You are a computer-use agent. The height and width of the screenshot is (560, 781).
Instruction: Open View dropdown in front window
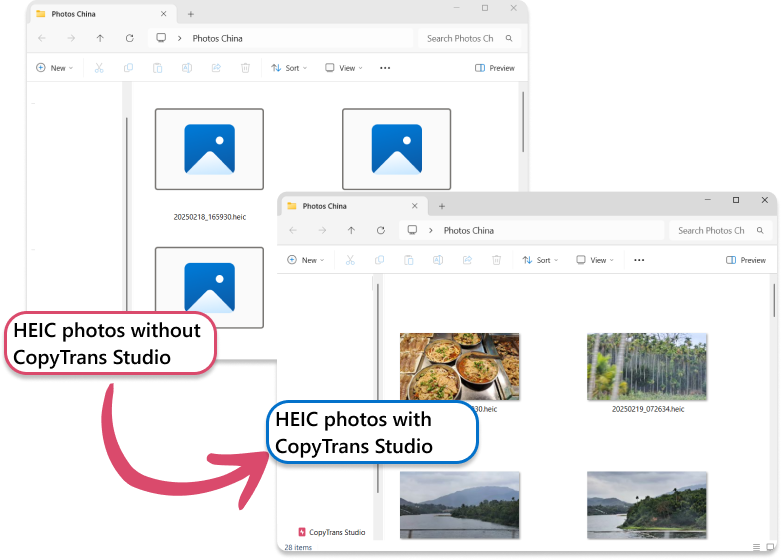coord(595,260)
